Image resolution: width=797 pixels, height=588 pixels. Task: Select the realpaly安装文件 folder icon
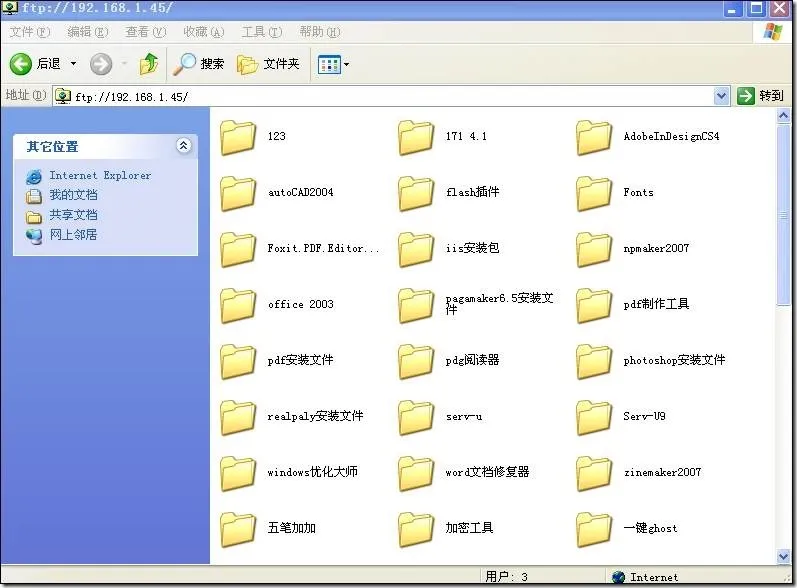[237, 417]
